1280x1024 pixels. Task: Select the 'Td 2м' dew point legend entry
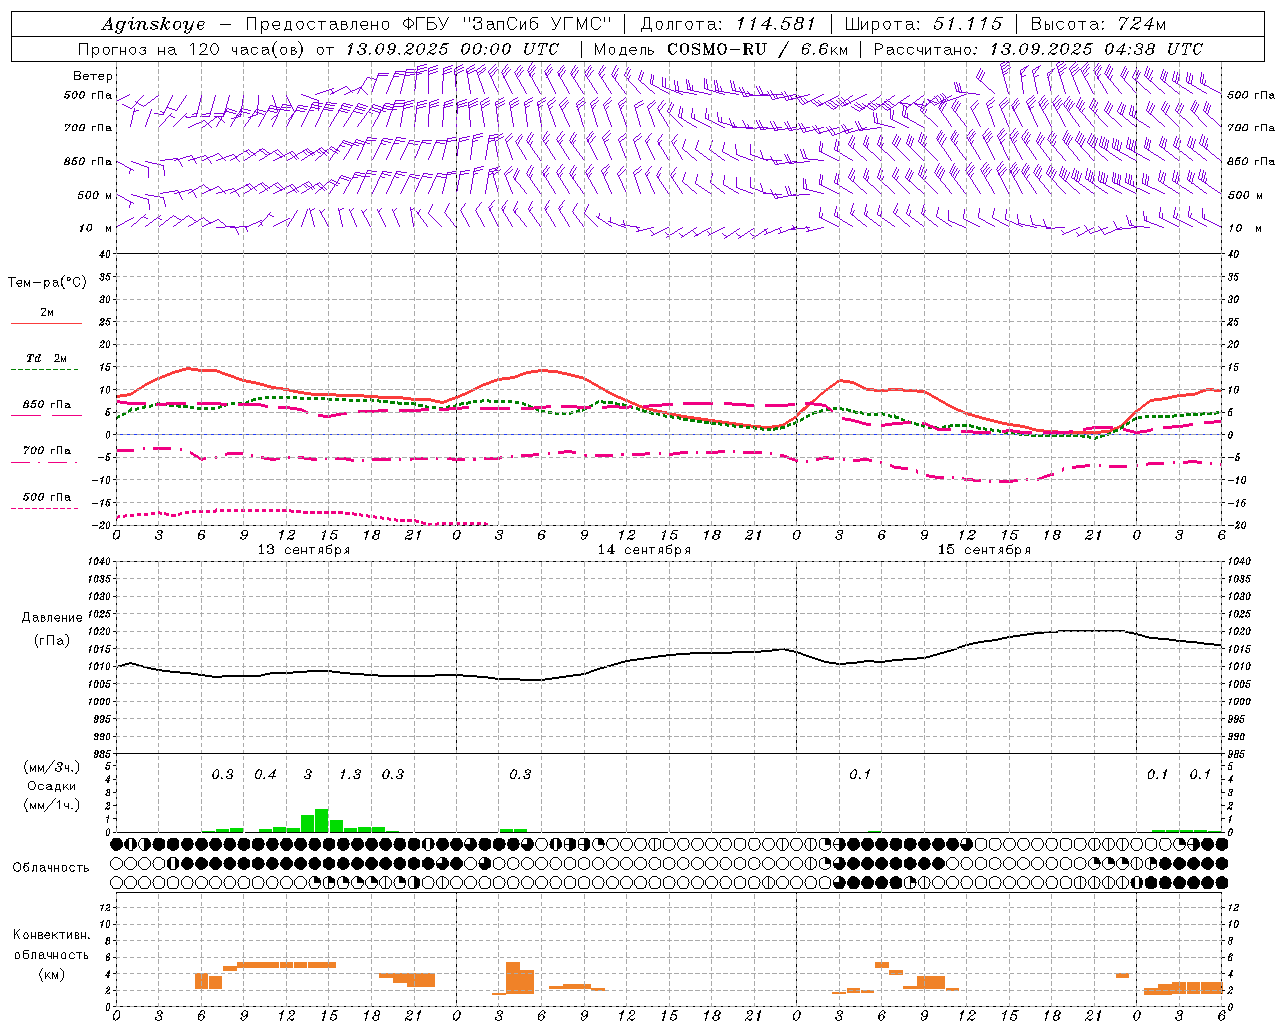point(47,358)
